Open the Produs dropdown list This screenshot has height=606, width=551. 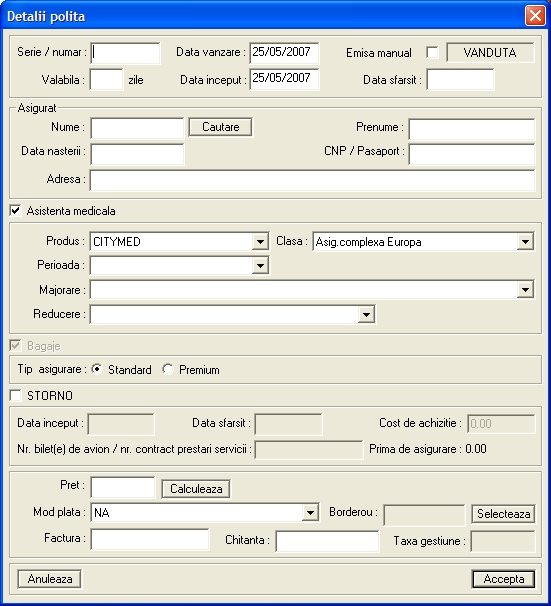coord(260,242)
